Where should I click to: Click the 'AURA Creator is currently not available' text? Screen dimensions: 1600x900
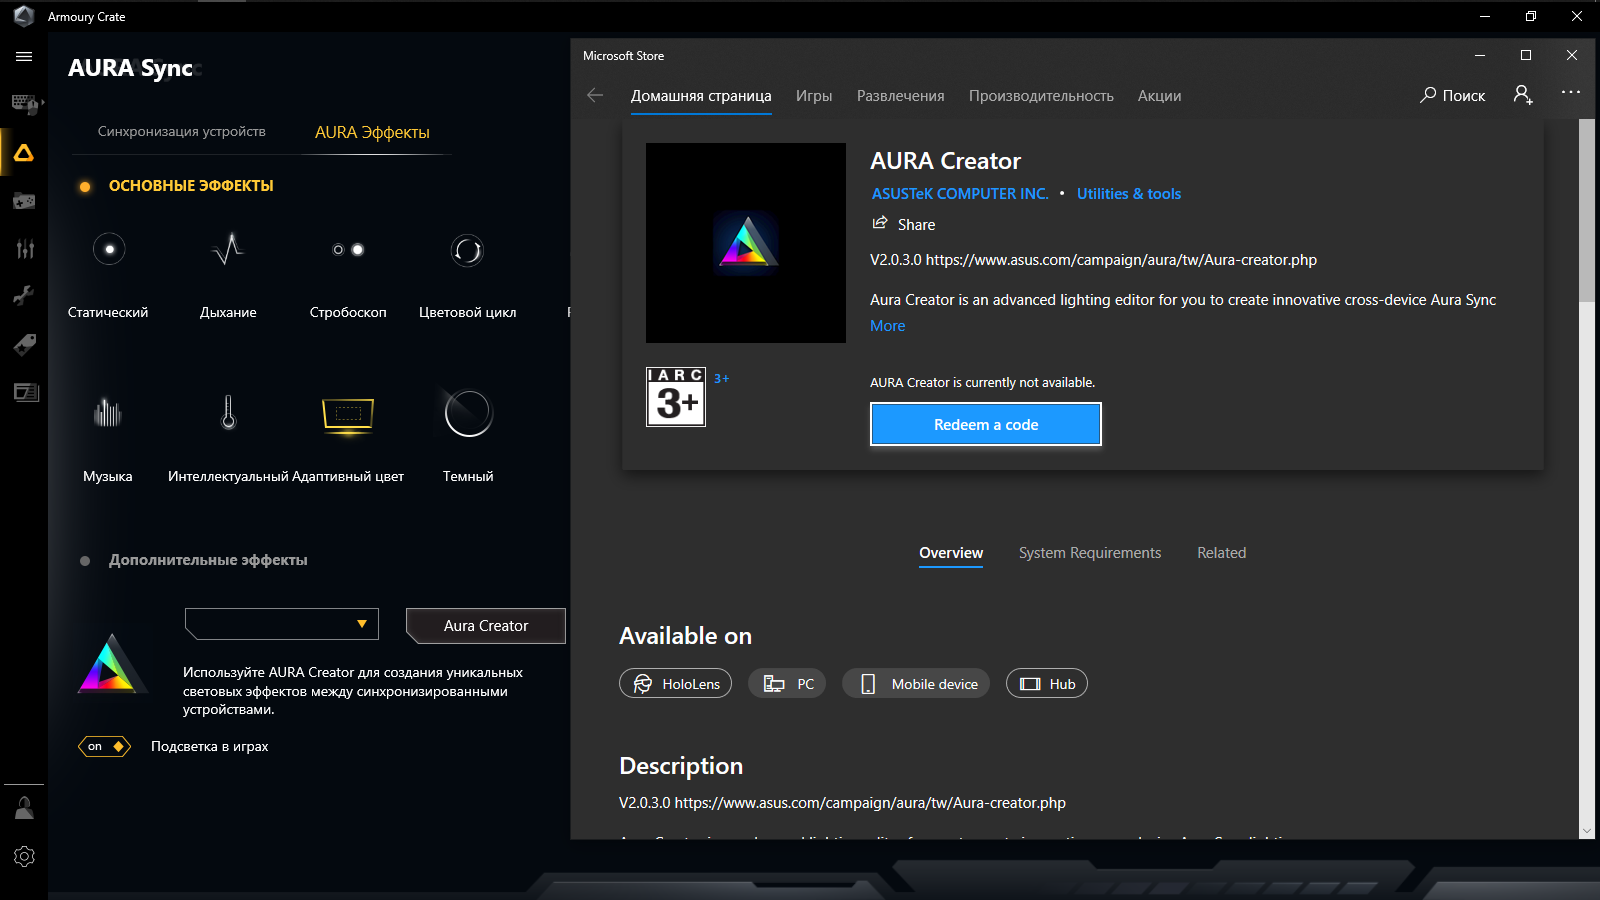tap(983, 382)
